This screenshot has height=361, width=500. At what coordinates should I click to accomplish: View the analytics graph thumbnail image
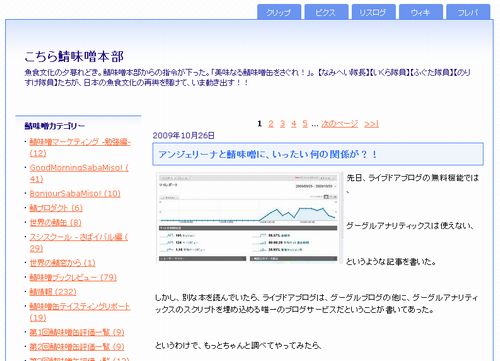pyautogui.click(x=249, y=218)
